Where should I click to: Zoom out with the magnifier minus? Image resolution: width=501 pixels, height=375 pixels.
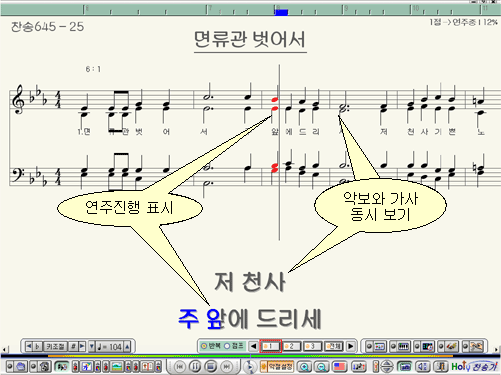pyautogui.click(x=322, y=367)
